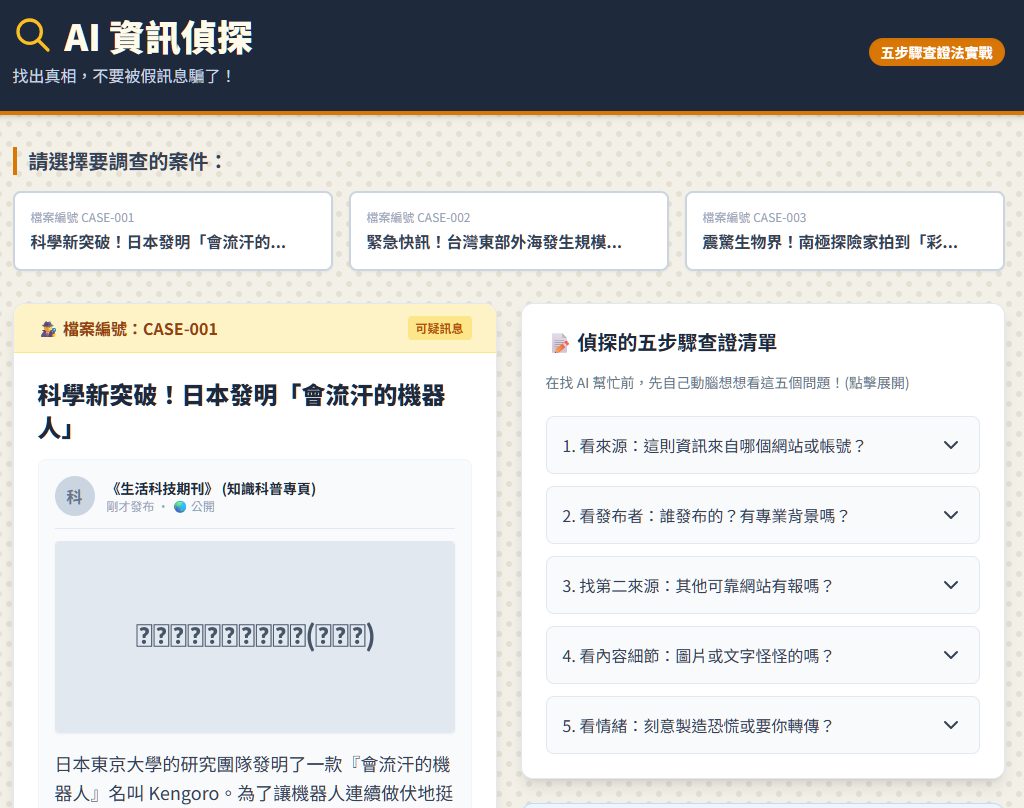The height and width of the screenshot is (808, 1024).
Task: Click the magnifying glass logo icon
Action: 32,35
